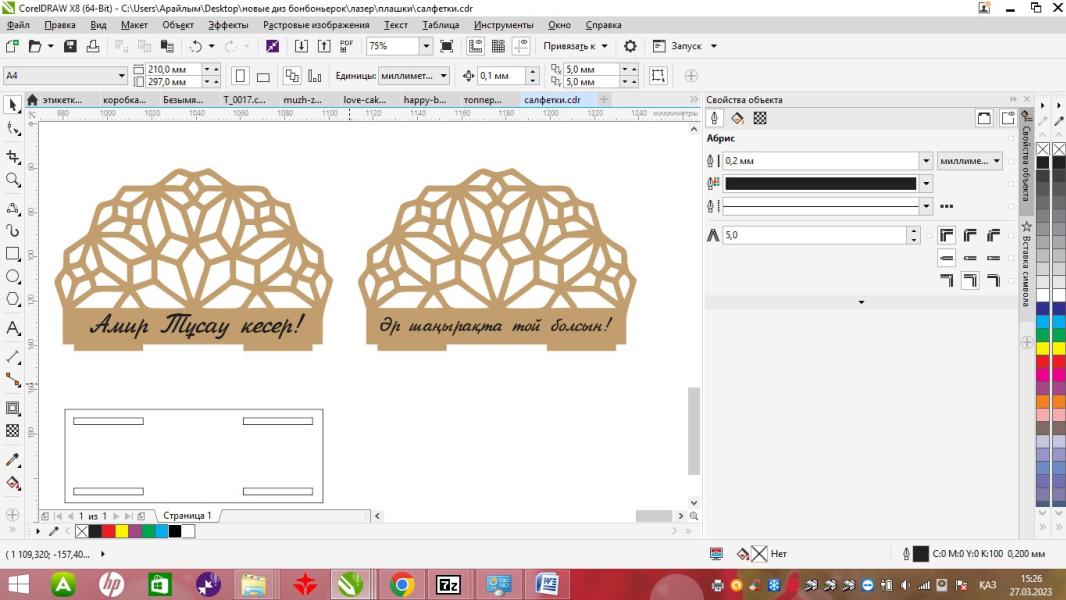Choose the Polygon tool
This screenshot has width=1066, height=600.
coord(12,299)
